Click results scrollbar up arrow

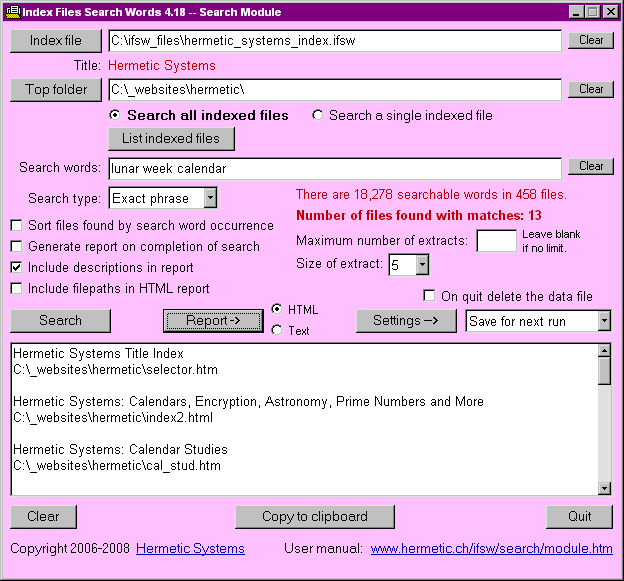(x=604, y=351)
